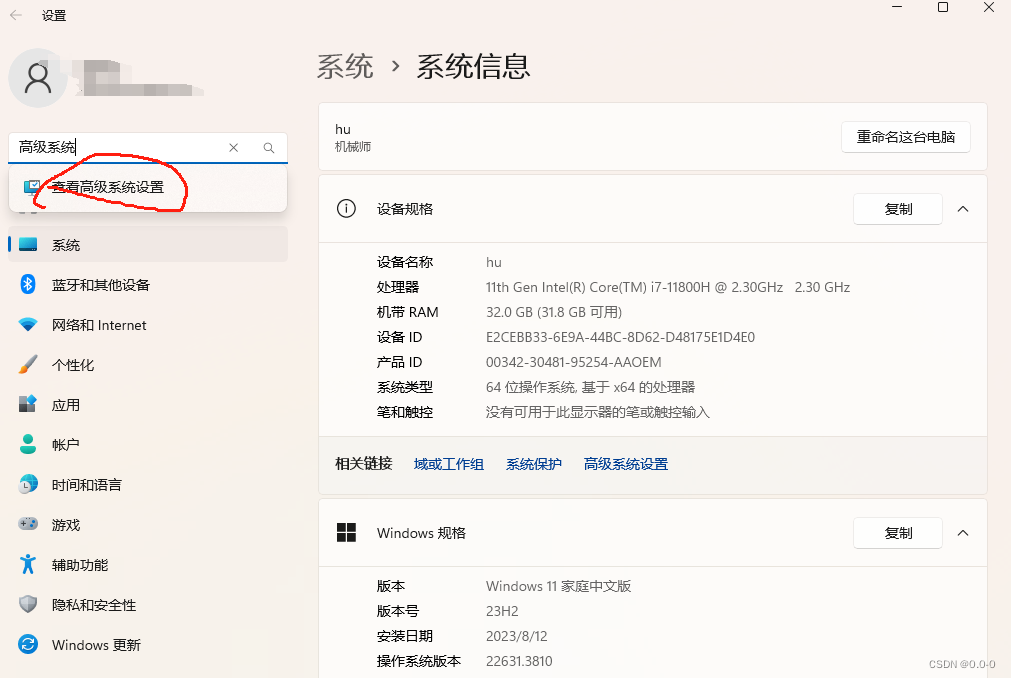The image size is (1011, 678).
Task: Click the 系统 monitor icon in sidebar
Action: point(28,244)
